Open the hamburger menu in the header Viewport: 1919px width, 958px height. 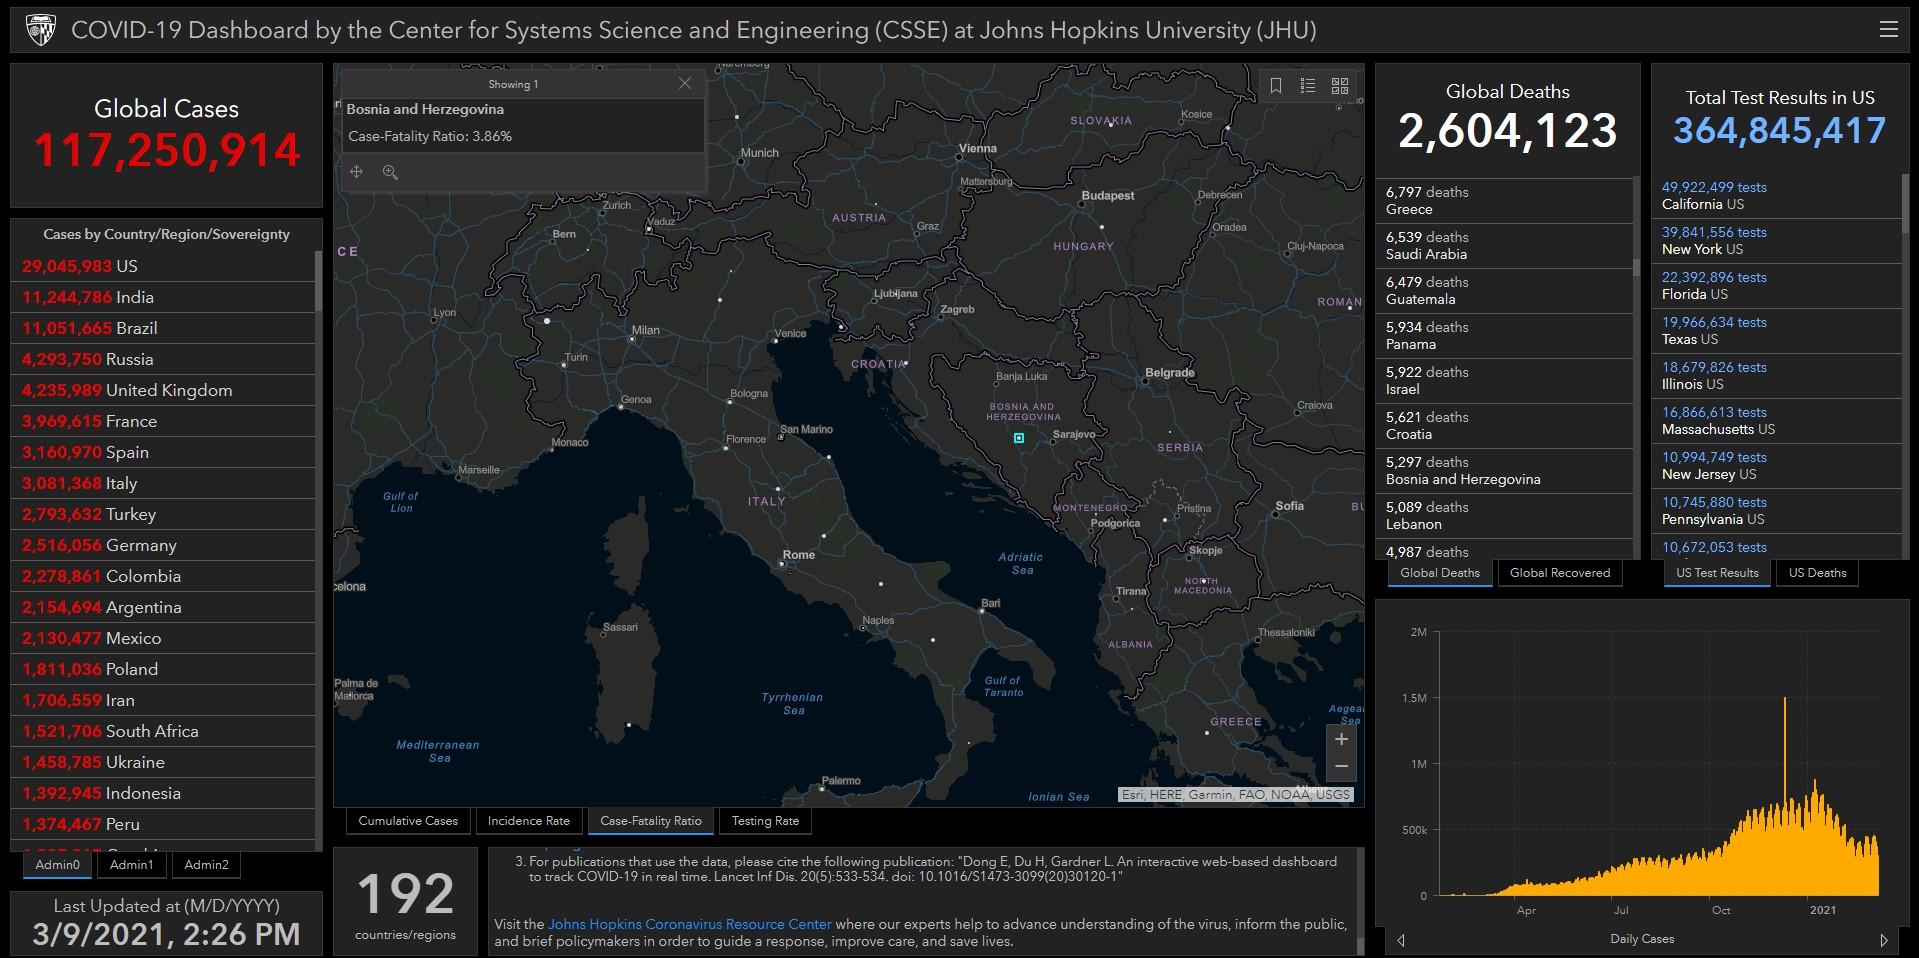click(x=1888, y=29)
